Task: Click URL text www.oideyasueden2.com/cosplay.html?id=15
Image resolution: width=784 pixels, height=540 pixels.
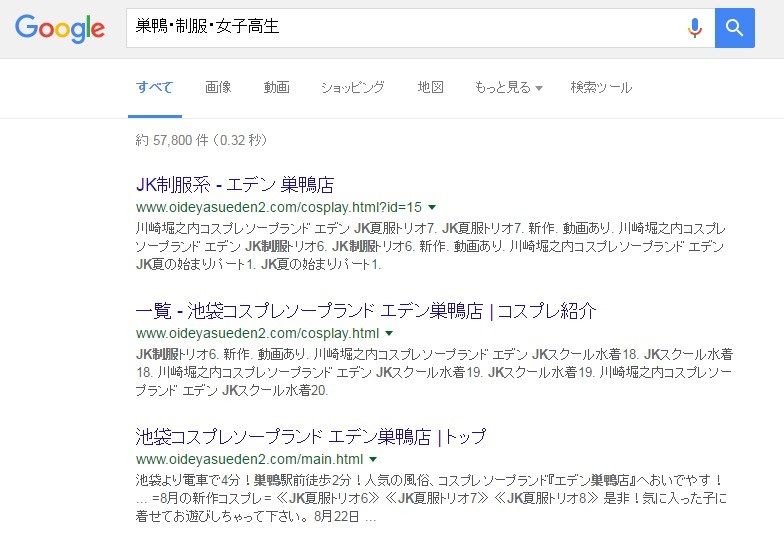Action: tap(278, 207)
